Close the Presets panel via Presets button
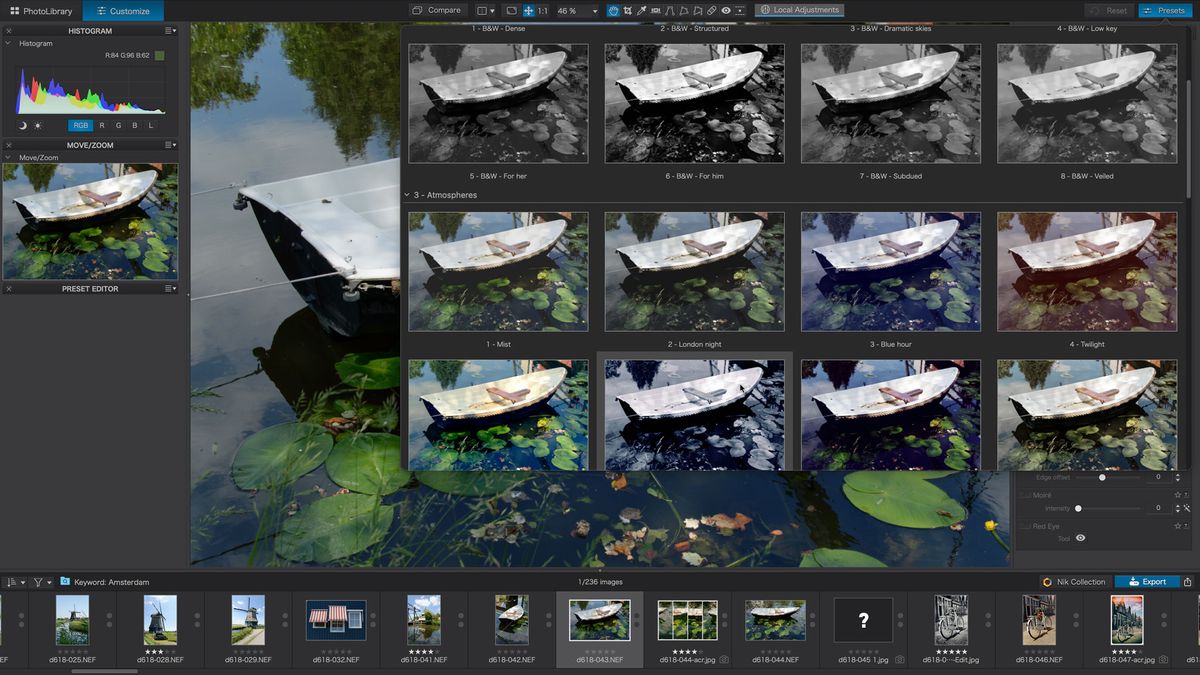Image resolution: width=1200 pixels, height=675 pixels. tap(1164, 10)
